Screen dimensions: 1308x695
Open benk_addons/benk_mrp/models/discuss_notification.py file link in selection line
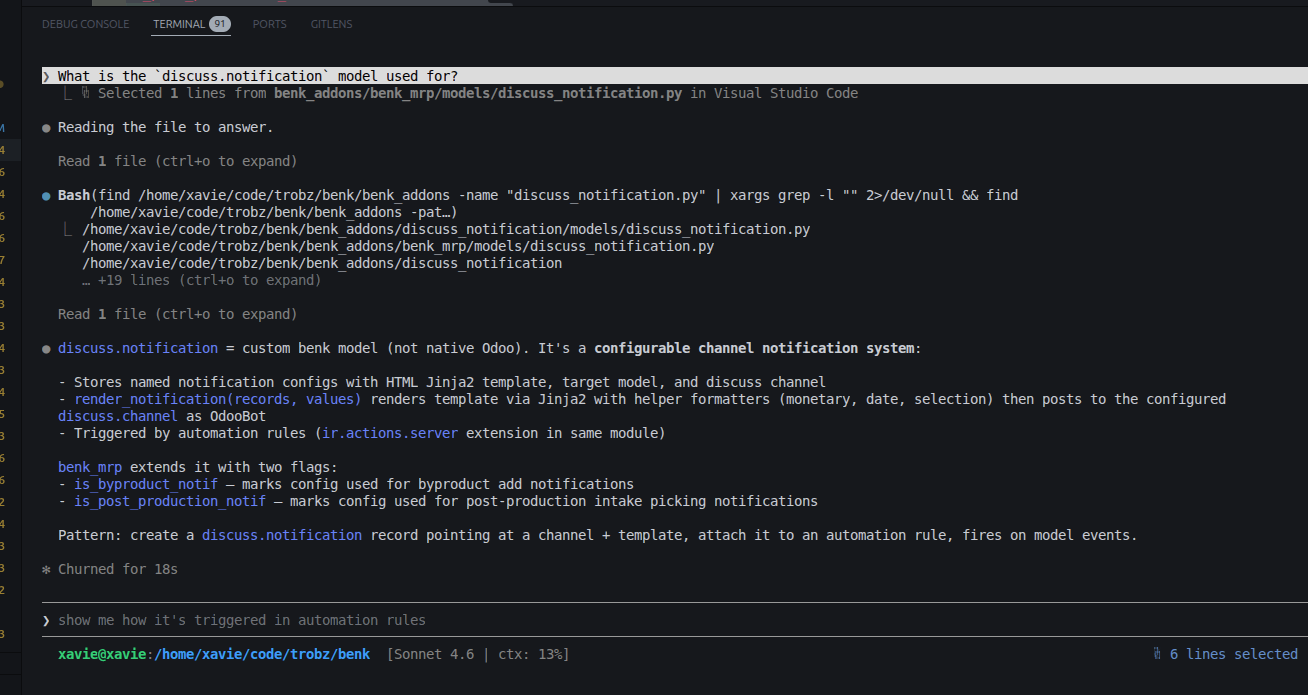[479, 93]
